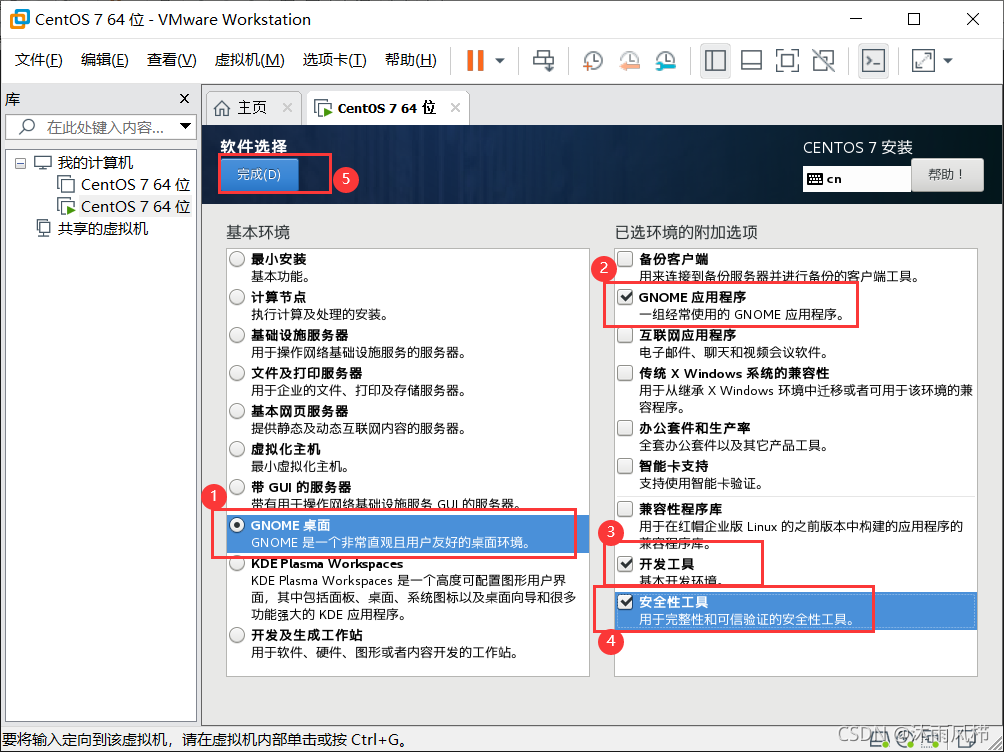Open the 帮助(H) menu

(410, 60)
